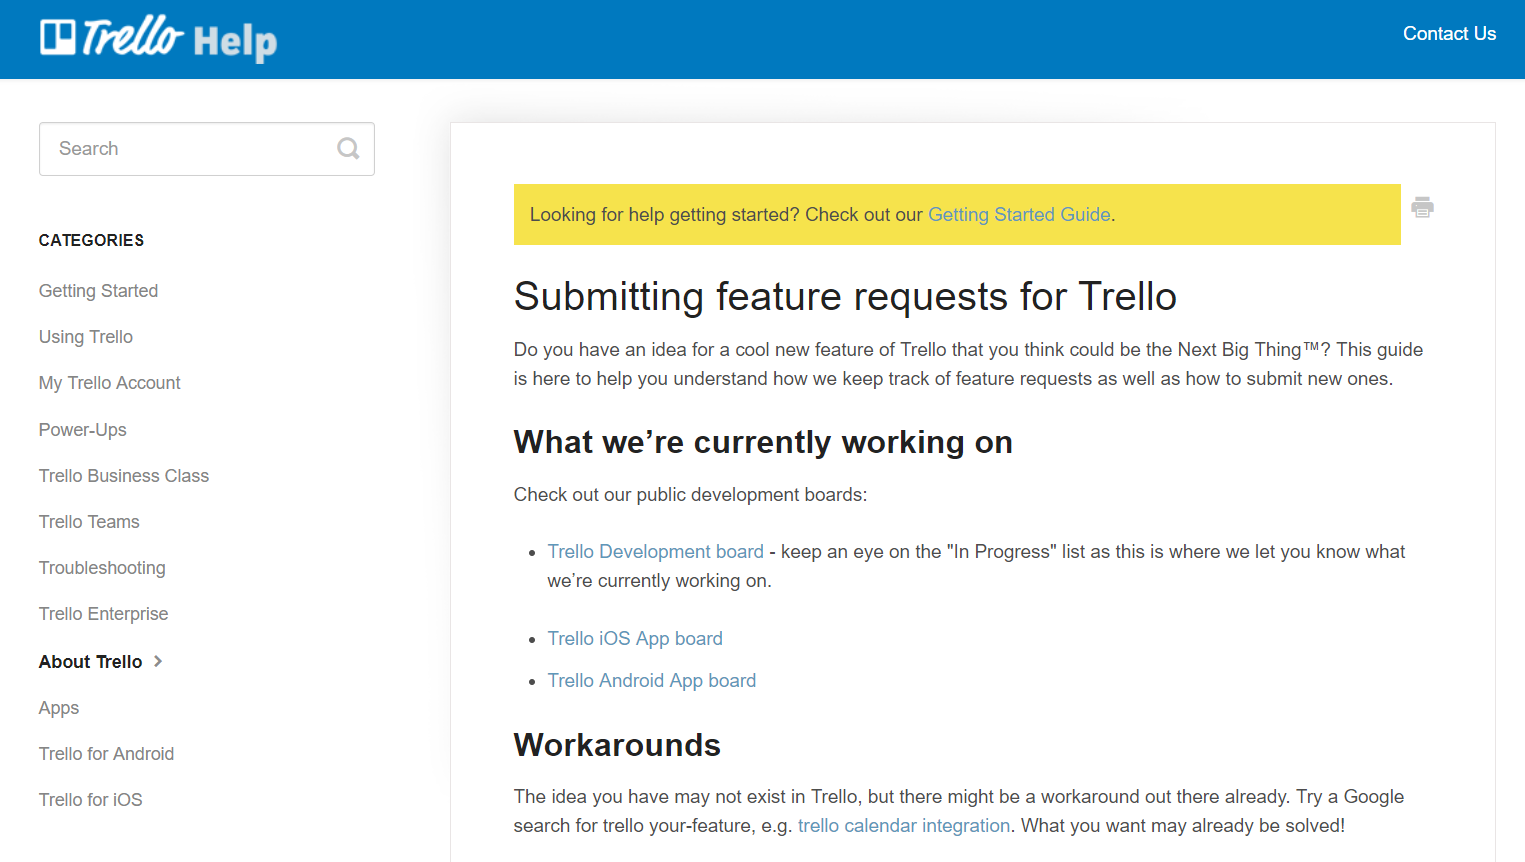Visit the Trello iOS App board
1525x862 pixels.
coord(635,638)
